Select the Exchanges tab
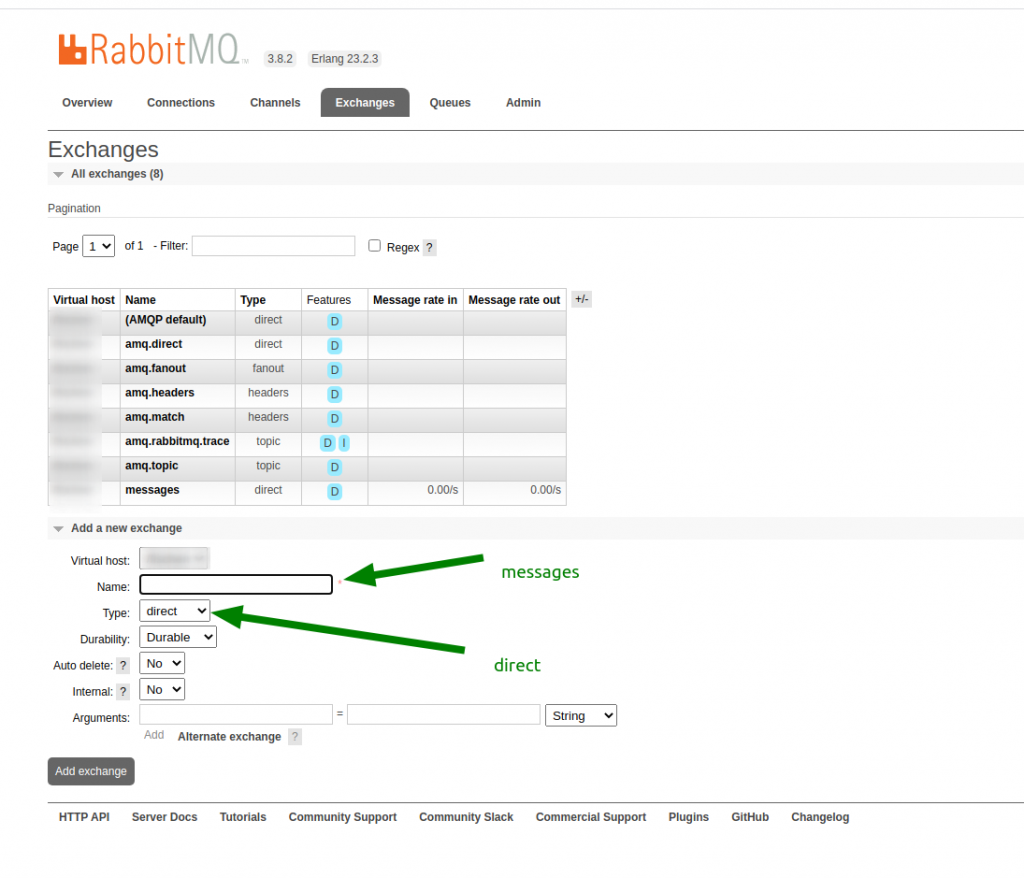 365,103
